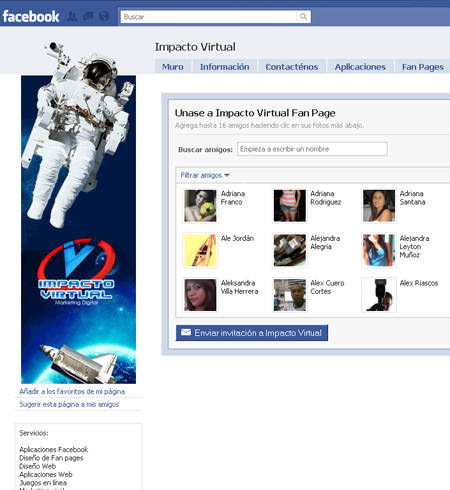Click the Diseño Web service text

[37, 466]
